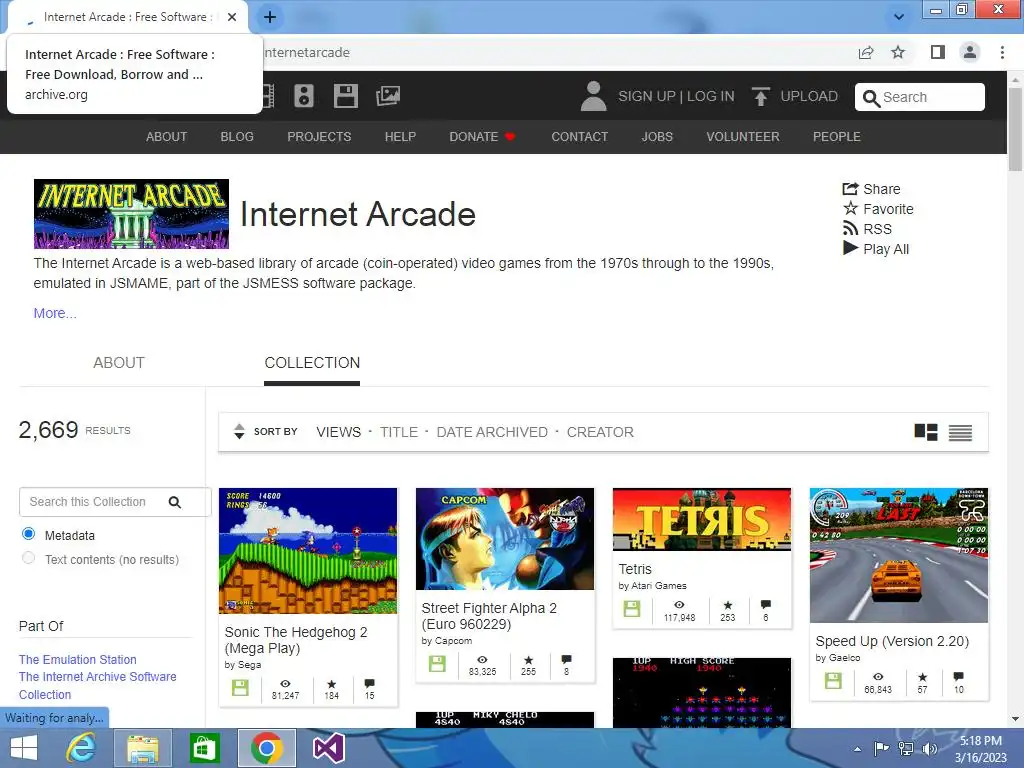Image resolution: width=1024 pixels, height=768 pixels.
Task: Open the Chrome tab search dropdown arrow
Action: (899, 17)
